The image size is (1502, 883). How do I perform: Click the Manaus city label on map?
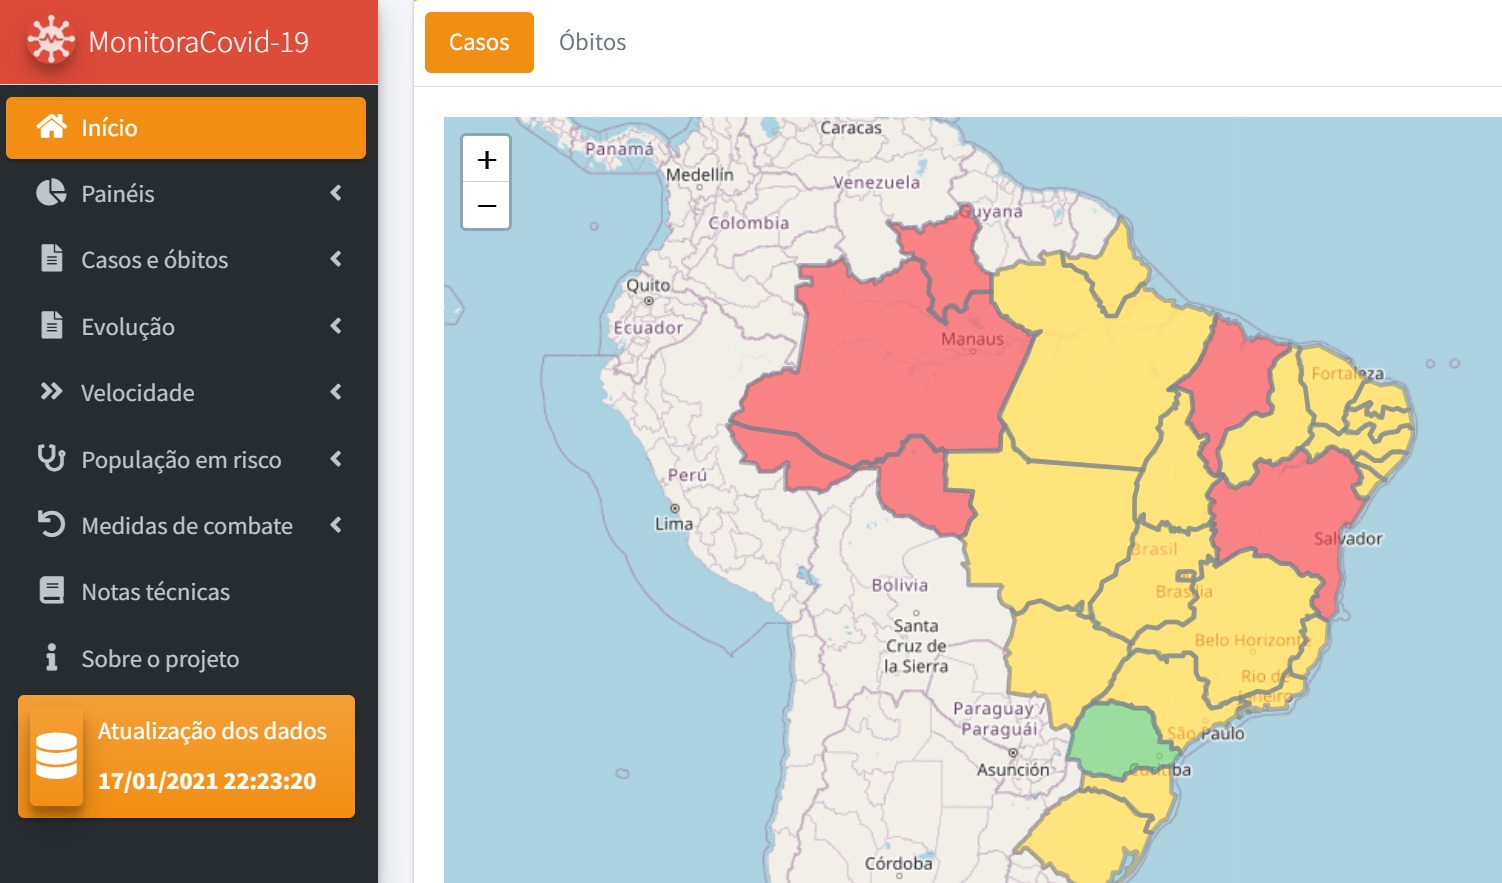972,339
